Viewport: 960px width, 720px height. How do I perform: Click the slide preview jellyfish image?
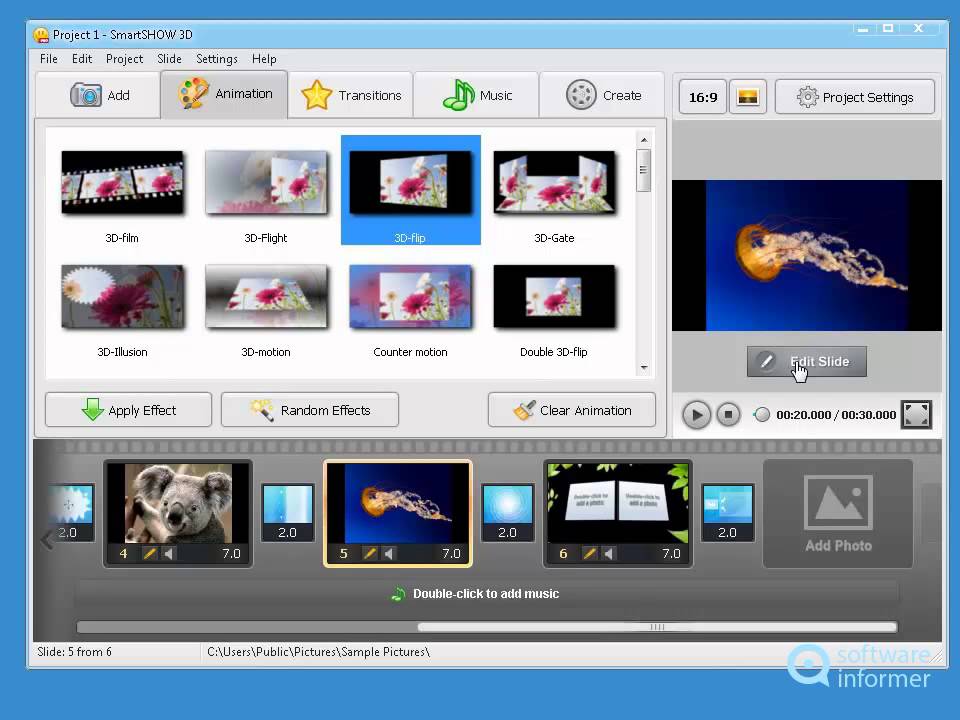coord(807,255)
